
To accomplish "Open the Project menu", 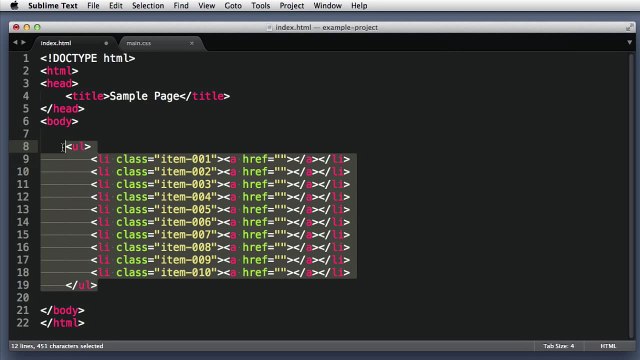I will [x=291, y=6].
